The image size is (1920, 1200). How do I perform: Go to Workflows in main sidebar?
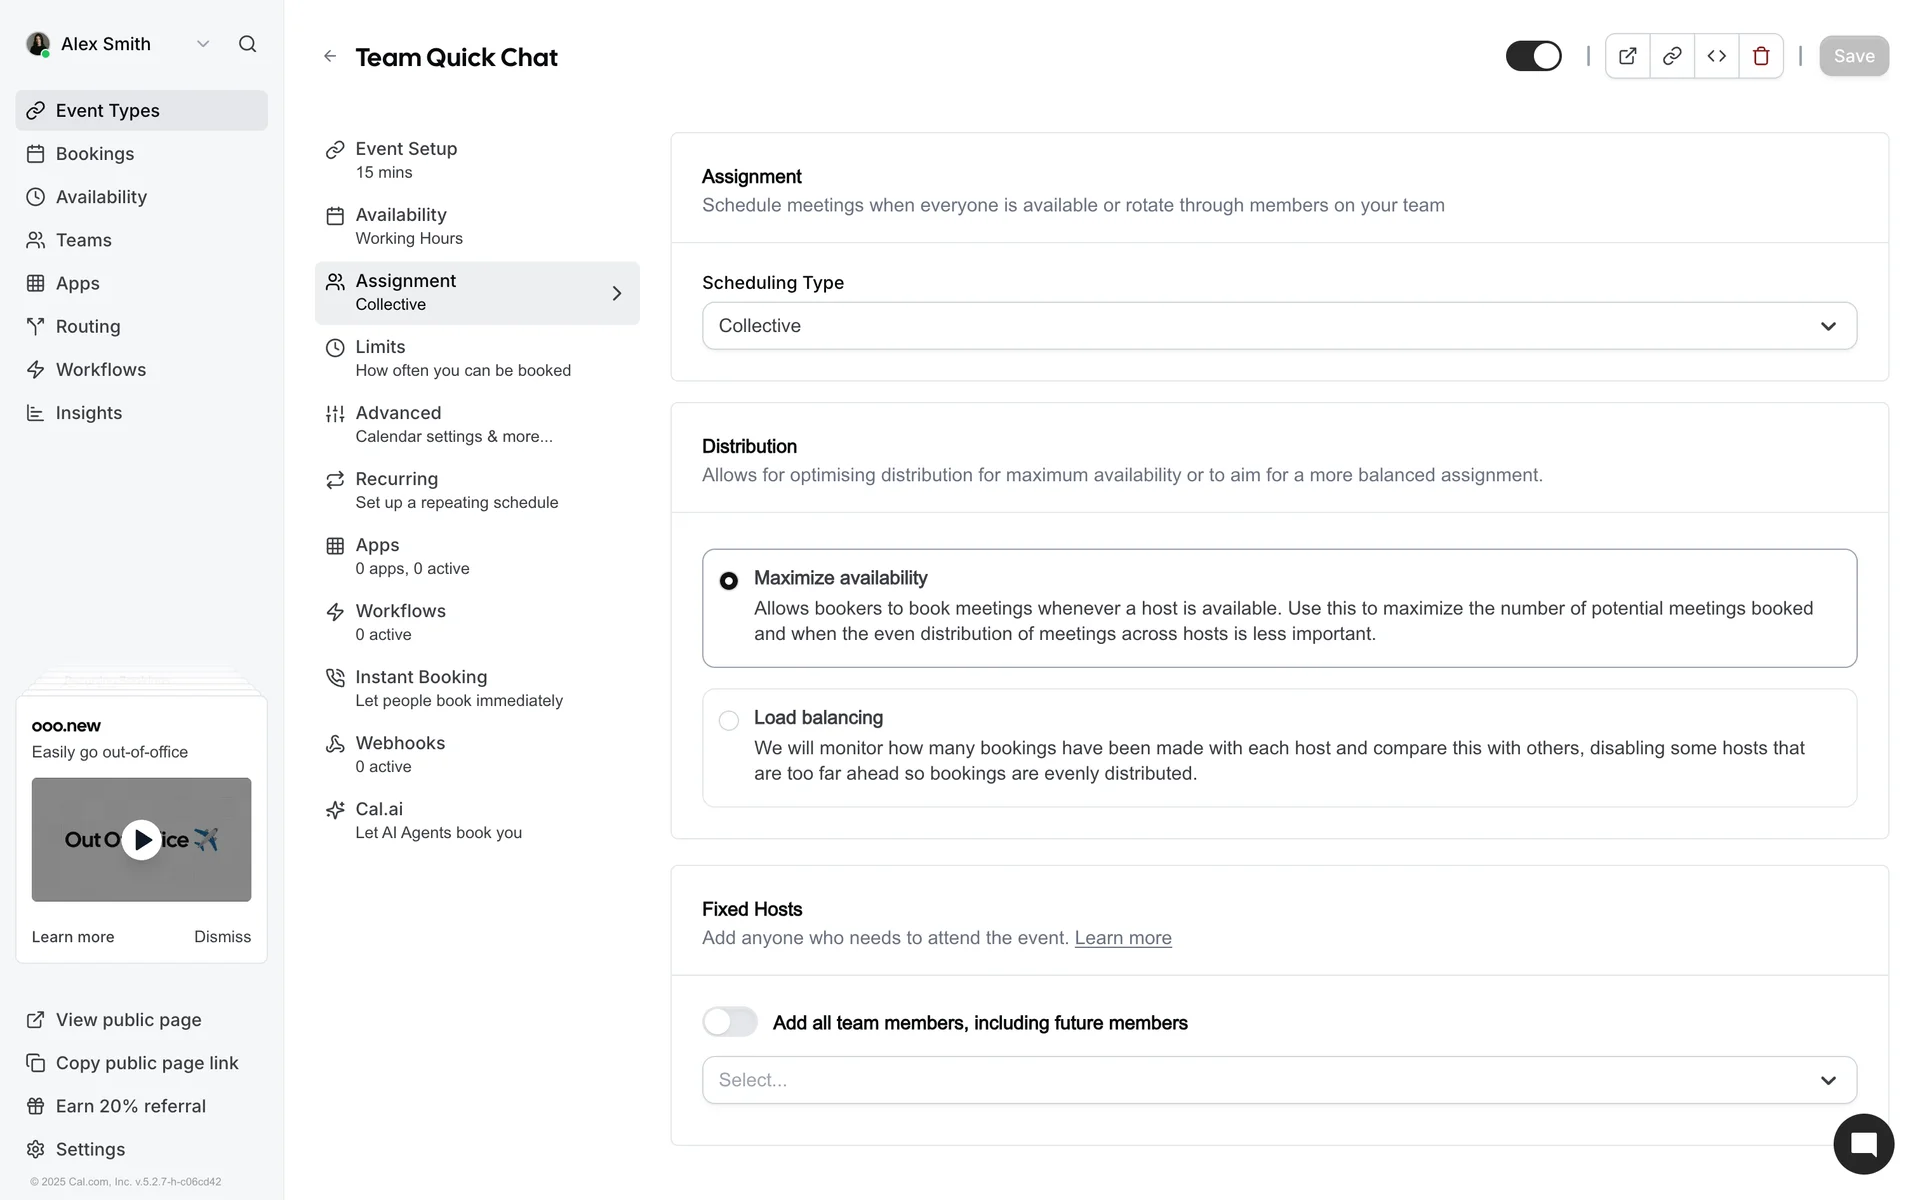tap(100, 370)
